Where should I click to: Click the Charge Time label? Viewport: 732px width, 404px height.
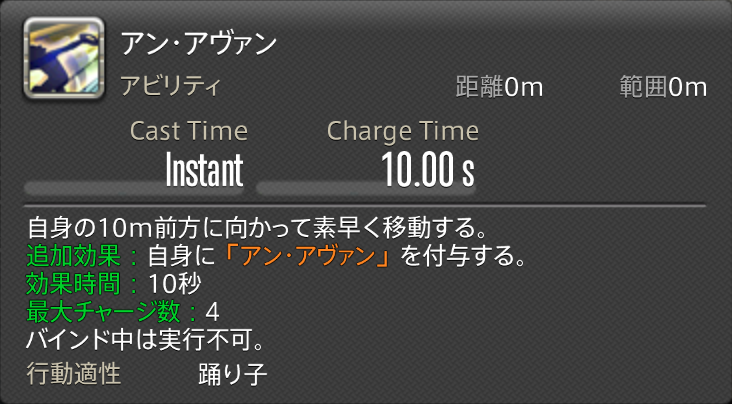point(403,131)
